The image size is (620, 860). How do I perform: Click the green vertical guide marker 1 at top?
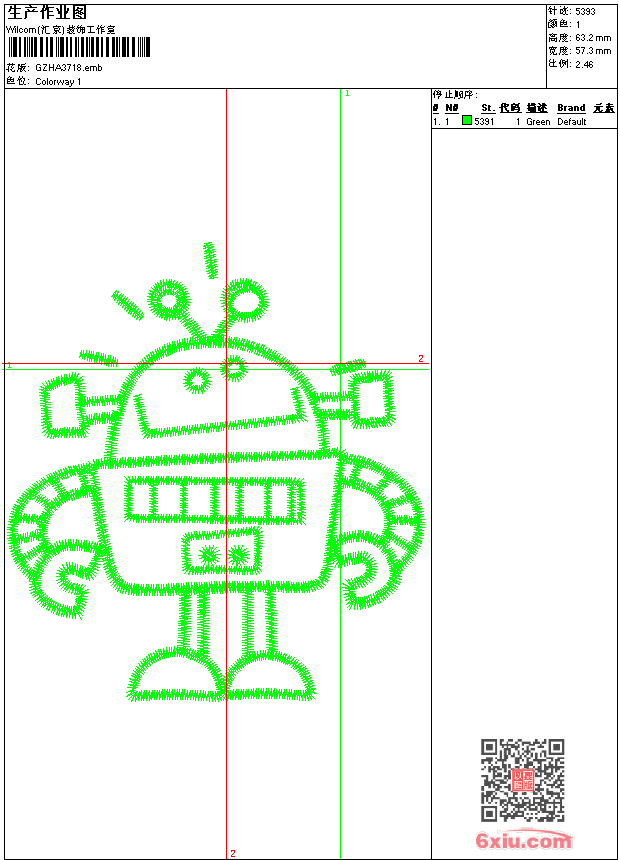(x=346, y=93)
